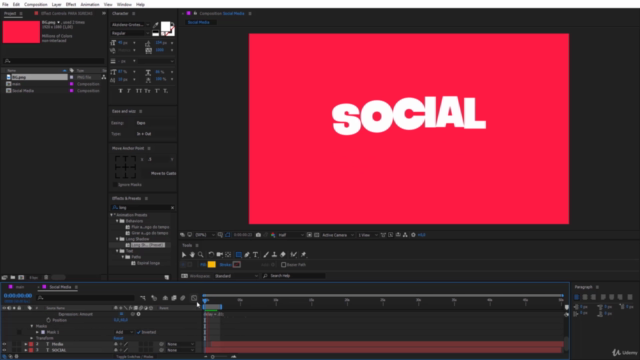This screenshot has height=360, width=640.
Task: Open the viewer magnification dropdown
Action: point(205,235)
